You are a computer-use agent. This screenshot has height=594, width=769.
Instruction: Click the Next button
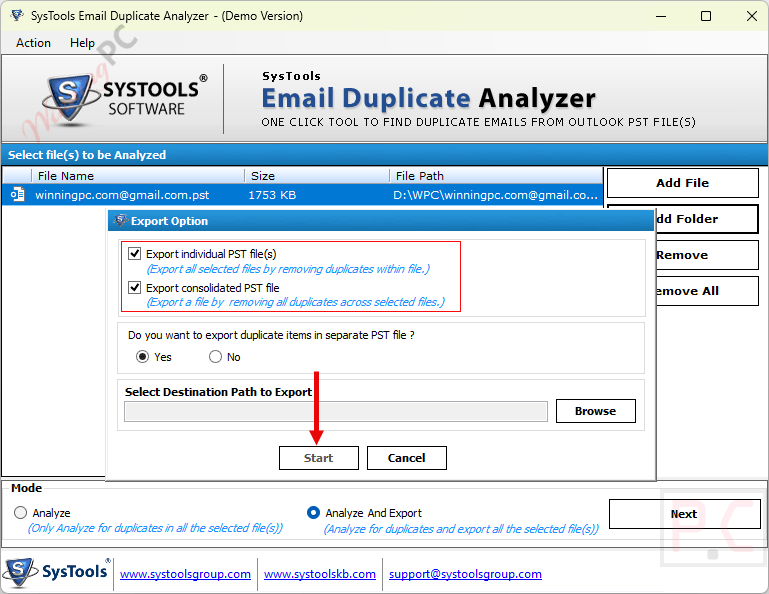[x=684, y=514]
